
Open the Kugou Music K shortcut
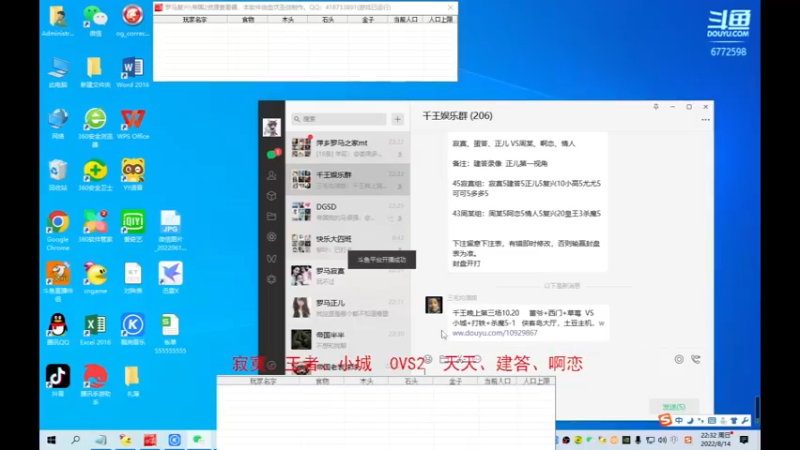[x=133, y=329]
